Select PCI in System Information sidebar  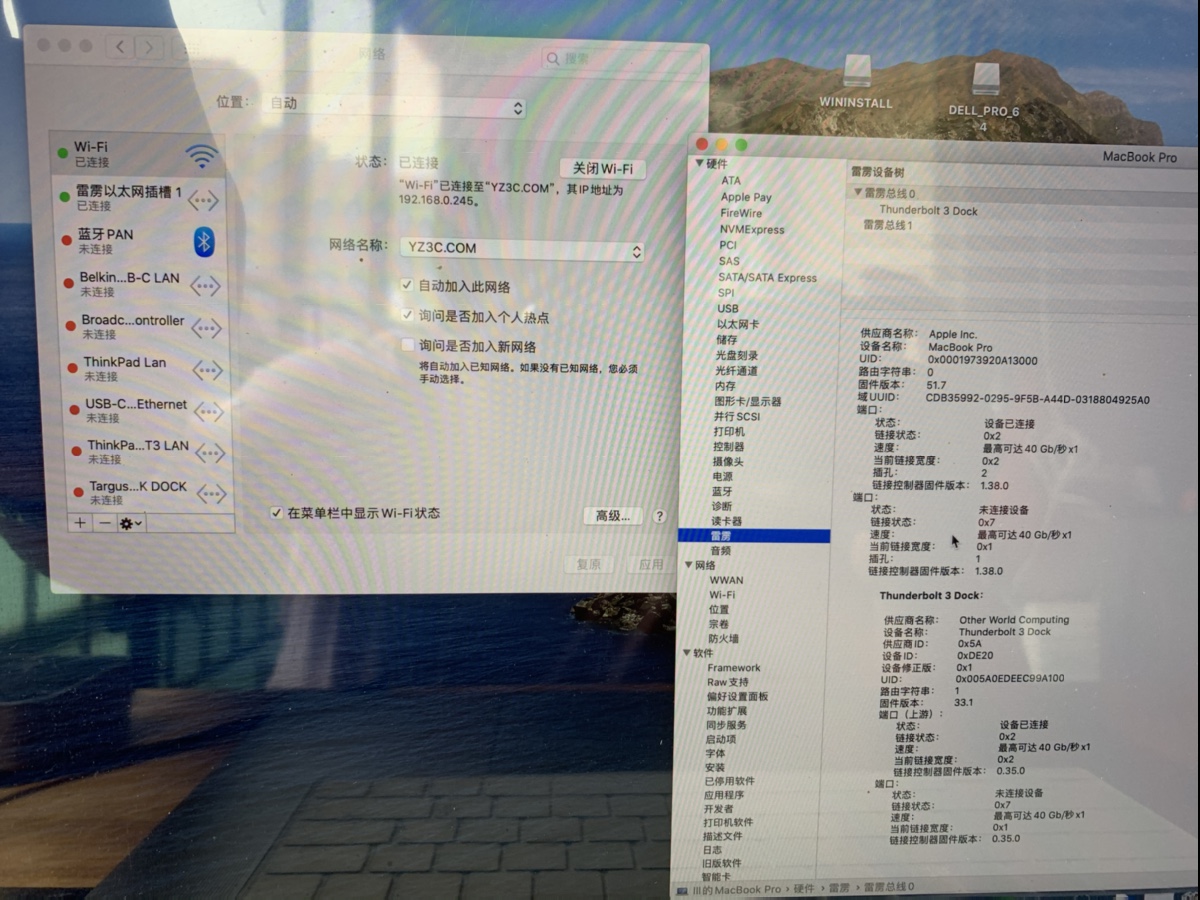(728, 245)
